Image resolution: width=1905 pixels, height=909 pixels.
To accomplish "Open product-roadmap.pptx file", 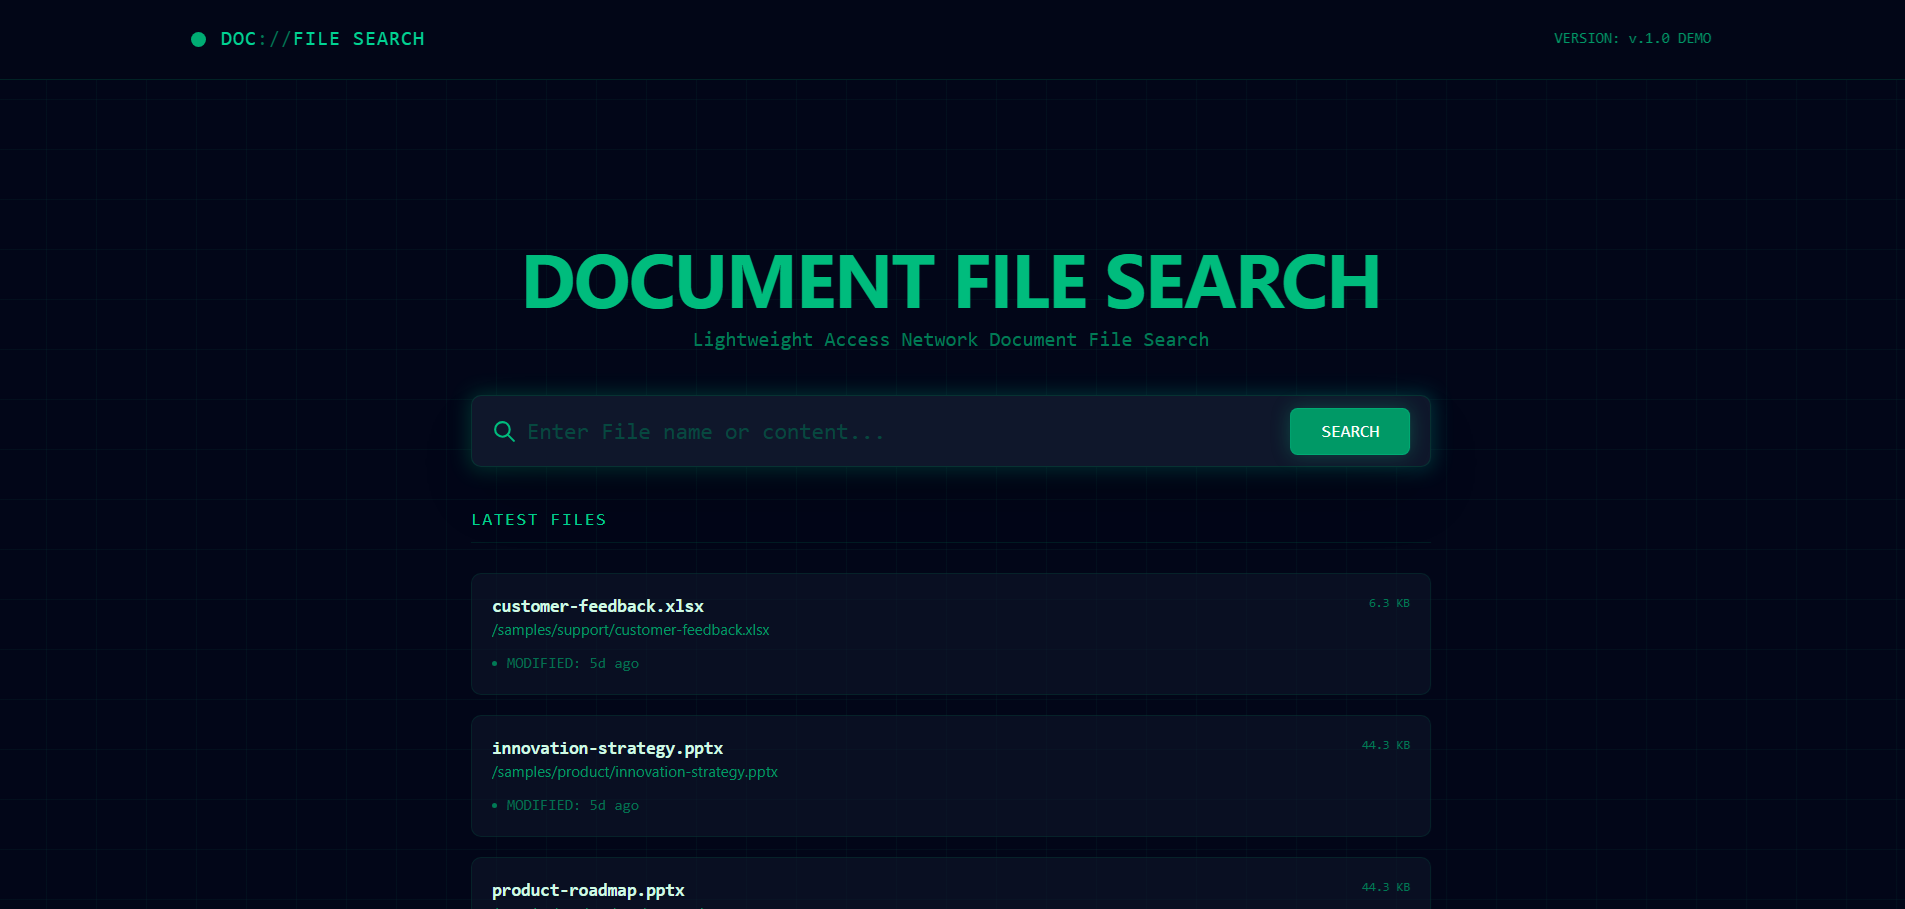I will [x=588, y=890].
